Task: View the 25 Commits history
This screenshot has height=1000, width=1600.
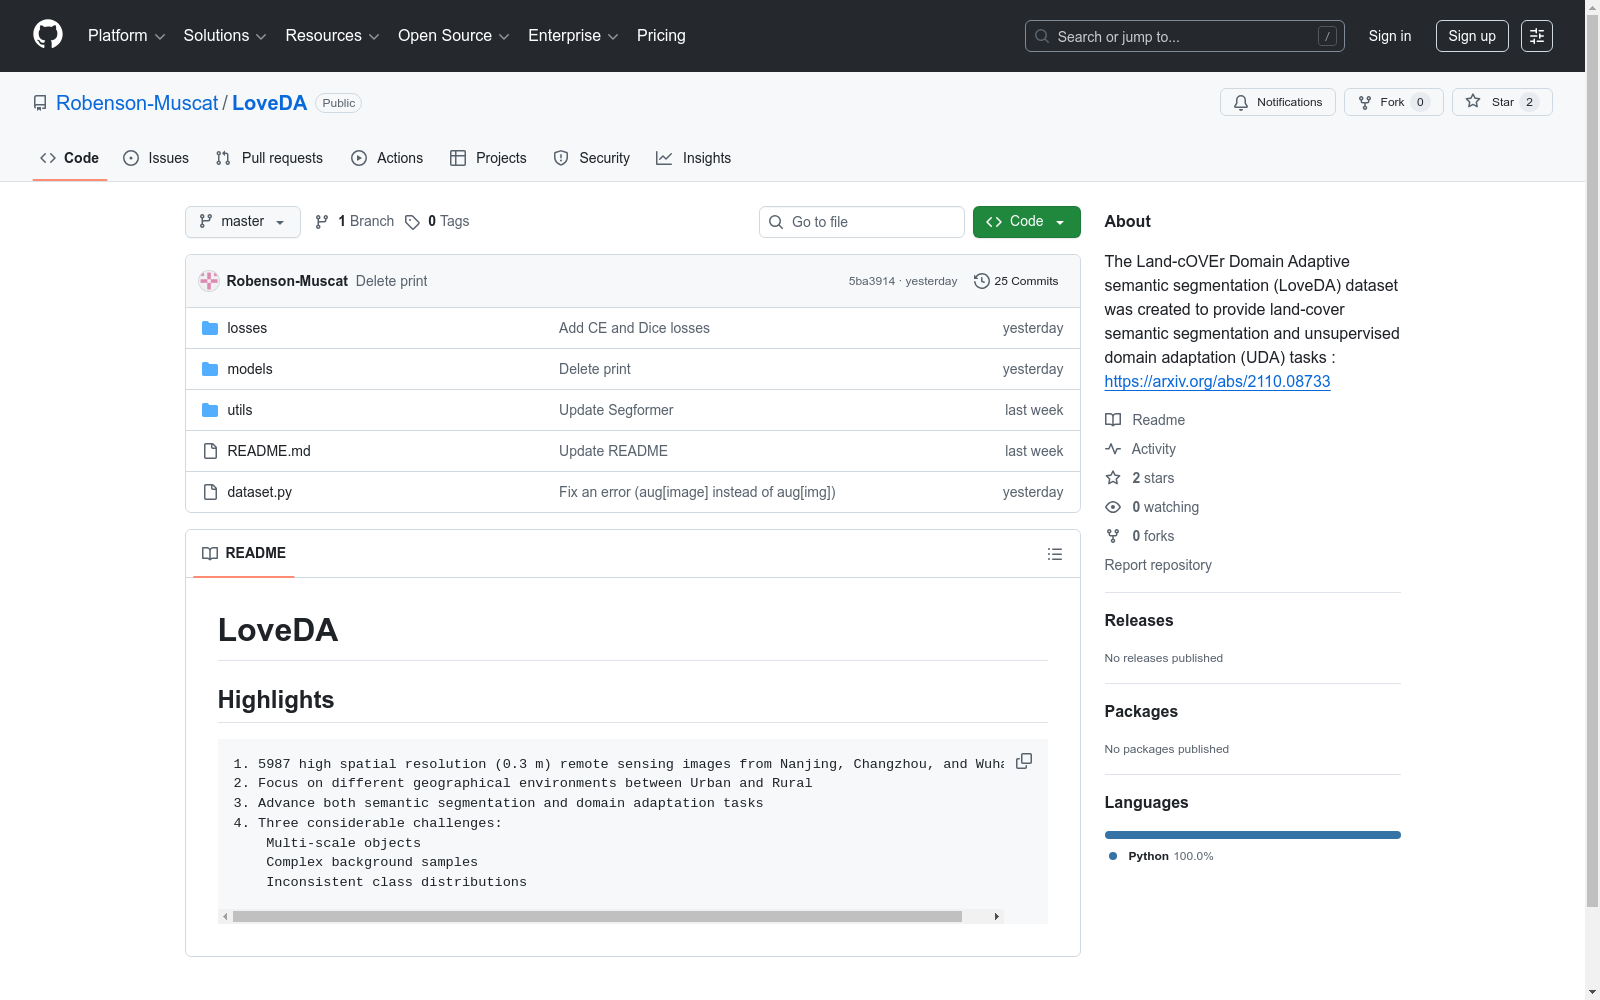Action: pyautogui.click(x=1016, y=281)
